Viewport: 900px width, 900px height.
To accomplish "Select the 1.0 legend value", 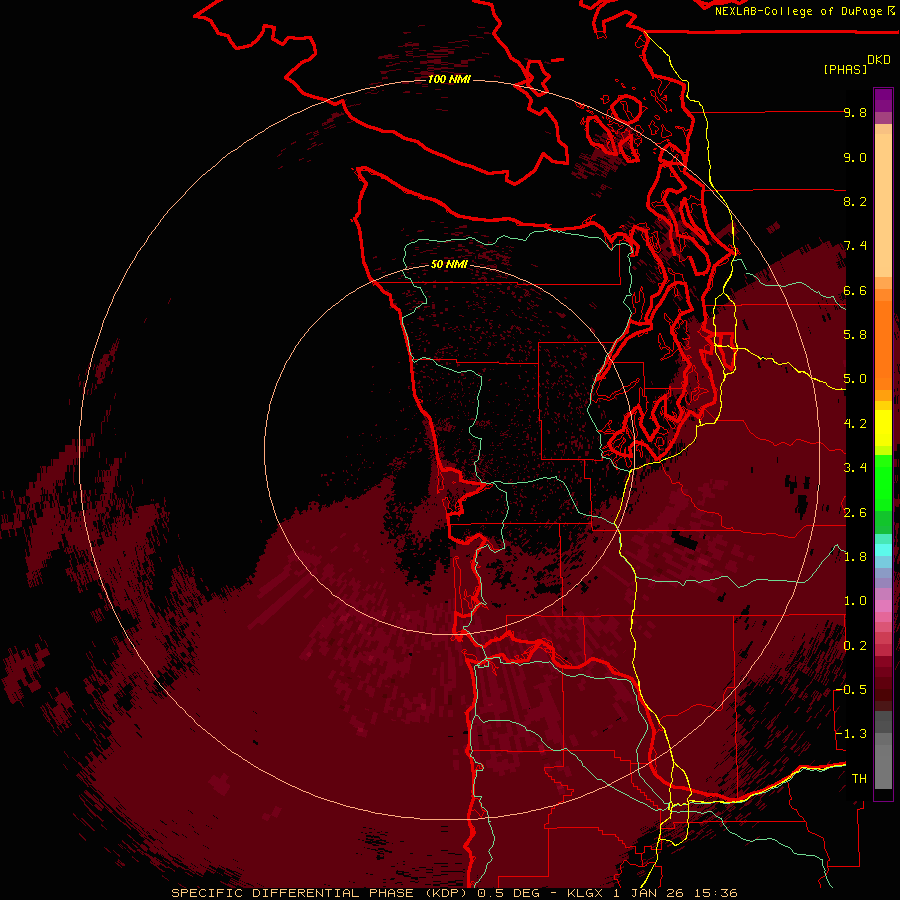I will [855, 601].
